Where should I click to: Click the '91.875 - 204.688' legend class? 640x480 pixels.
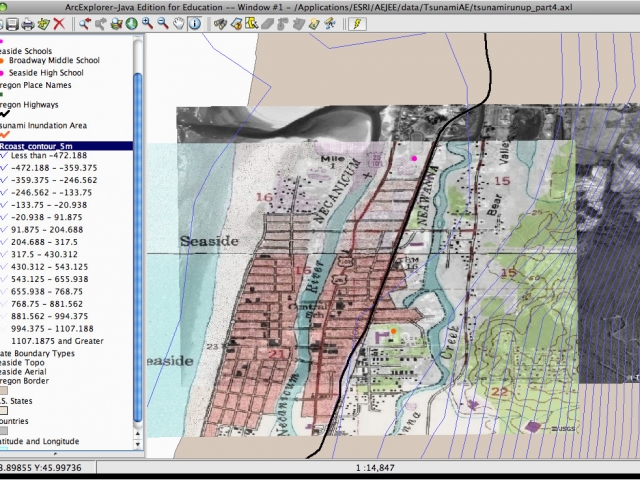click(x=47, y=230)
